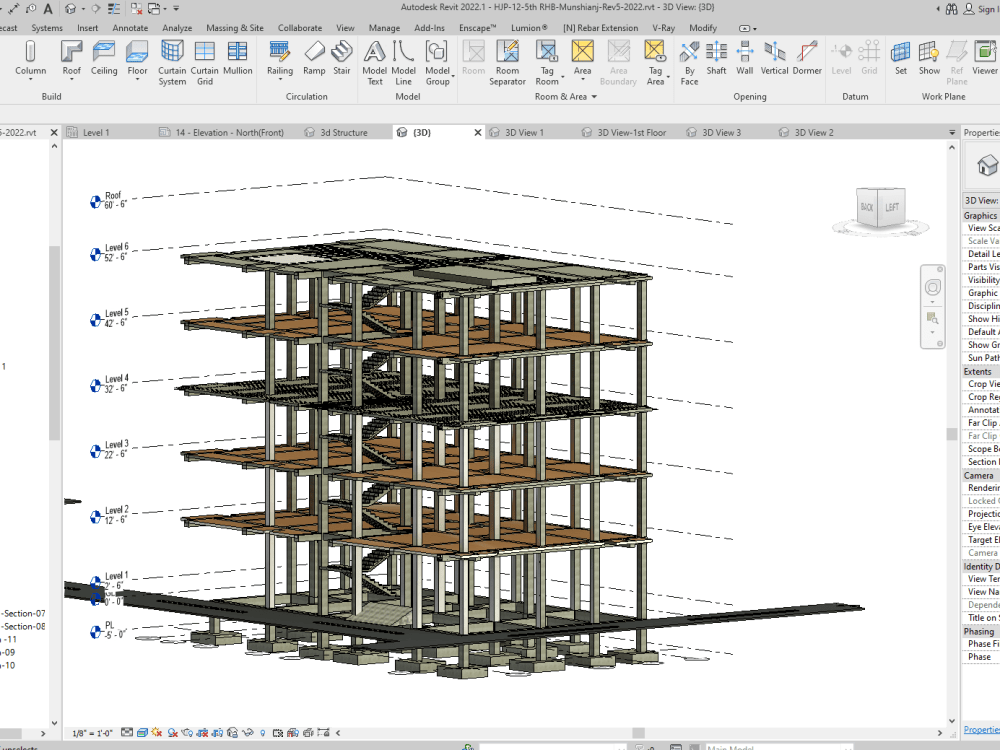Click the Edit button for Visibility settings
The image size is (1000, 750).
click(x=995, y=280)
